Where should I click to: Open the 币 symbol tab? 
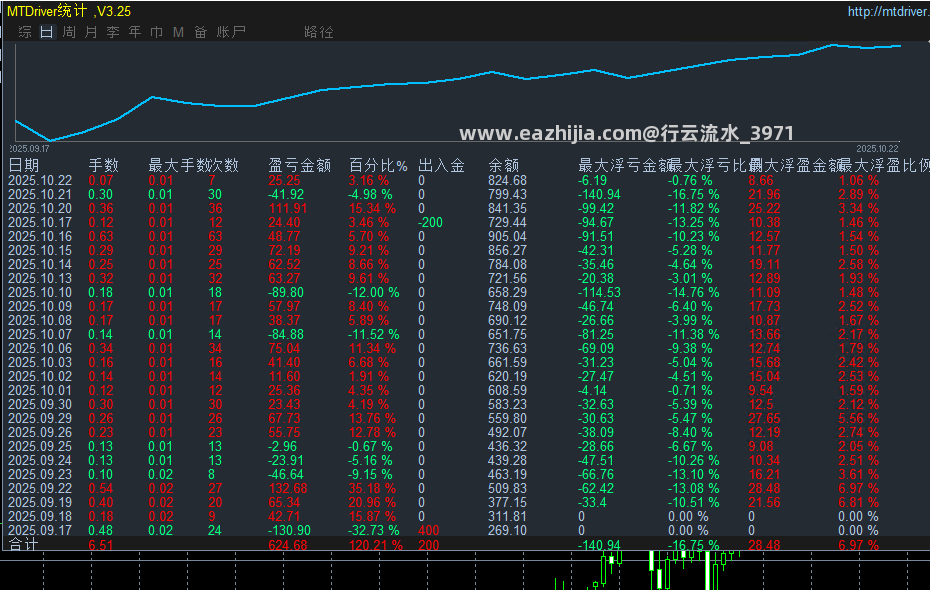(x=157, y=32)
